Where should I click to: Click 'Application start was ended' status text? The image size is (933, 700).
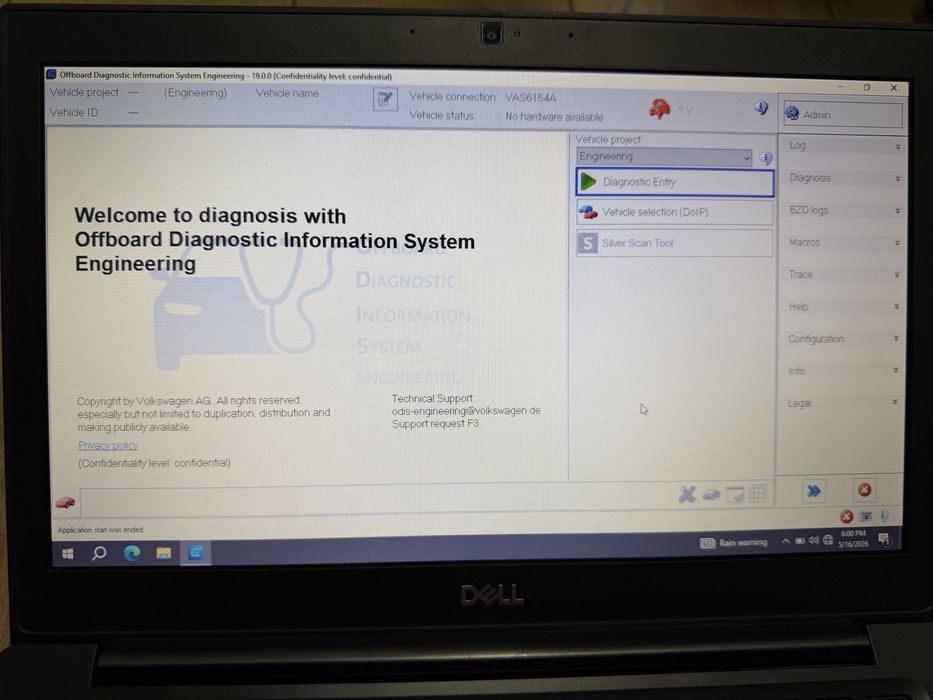click(101, 530)
